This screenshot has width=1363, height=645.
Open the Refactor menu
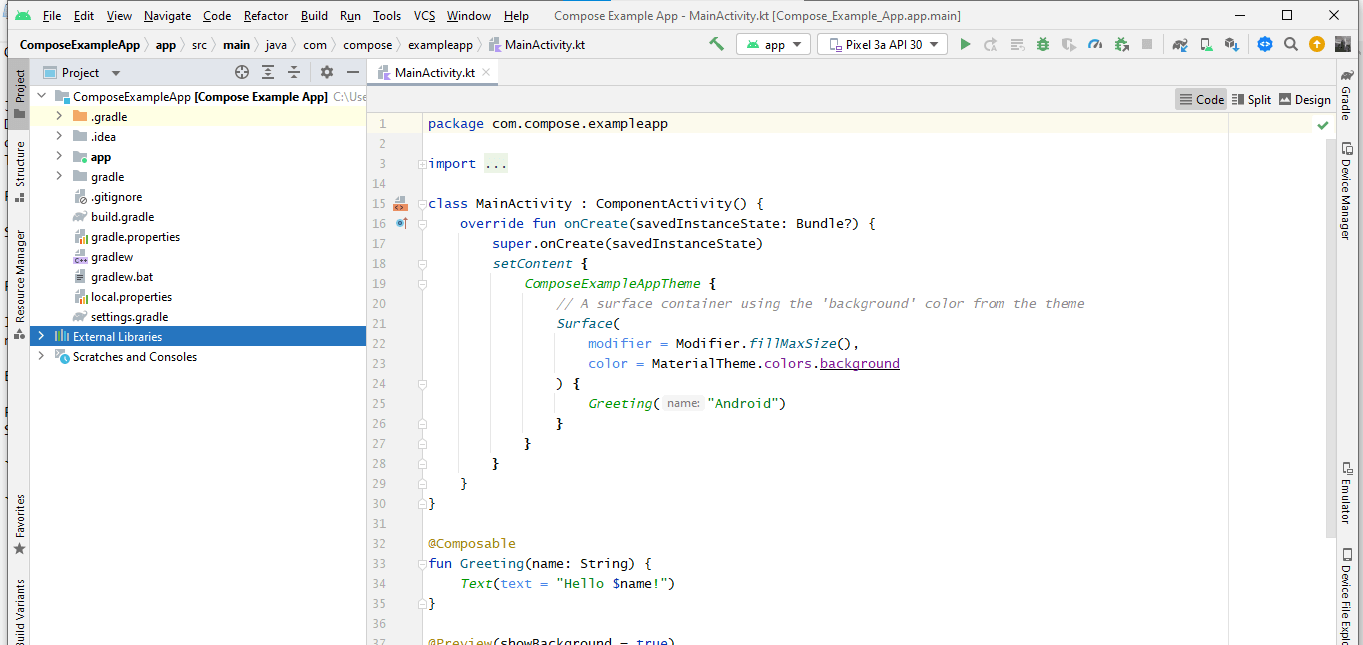266,16
